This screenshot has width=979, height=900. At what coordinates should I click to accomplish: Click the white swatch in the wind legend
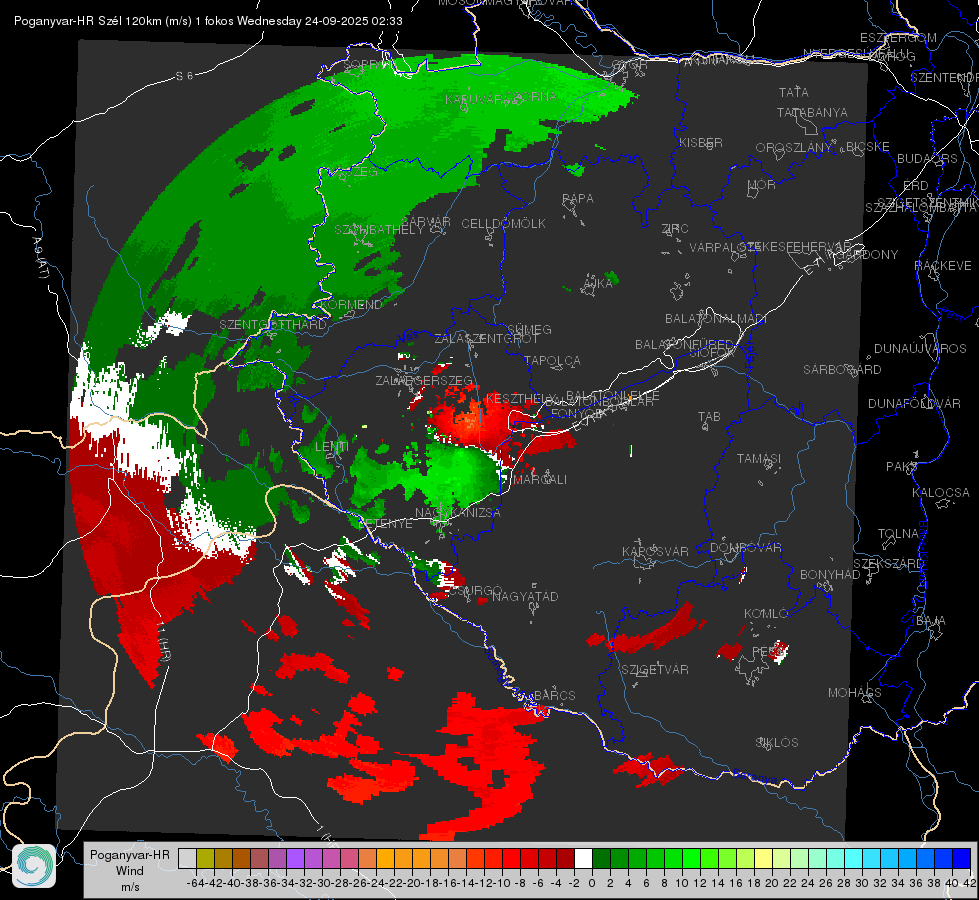[x=583, y=858]
